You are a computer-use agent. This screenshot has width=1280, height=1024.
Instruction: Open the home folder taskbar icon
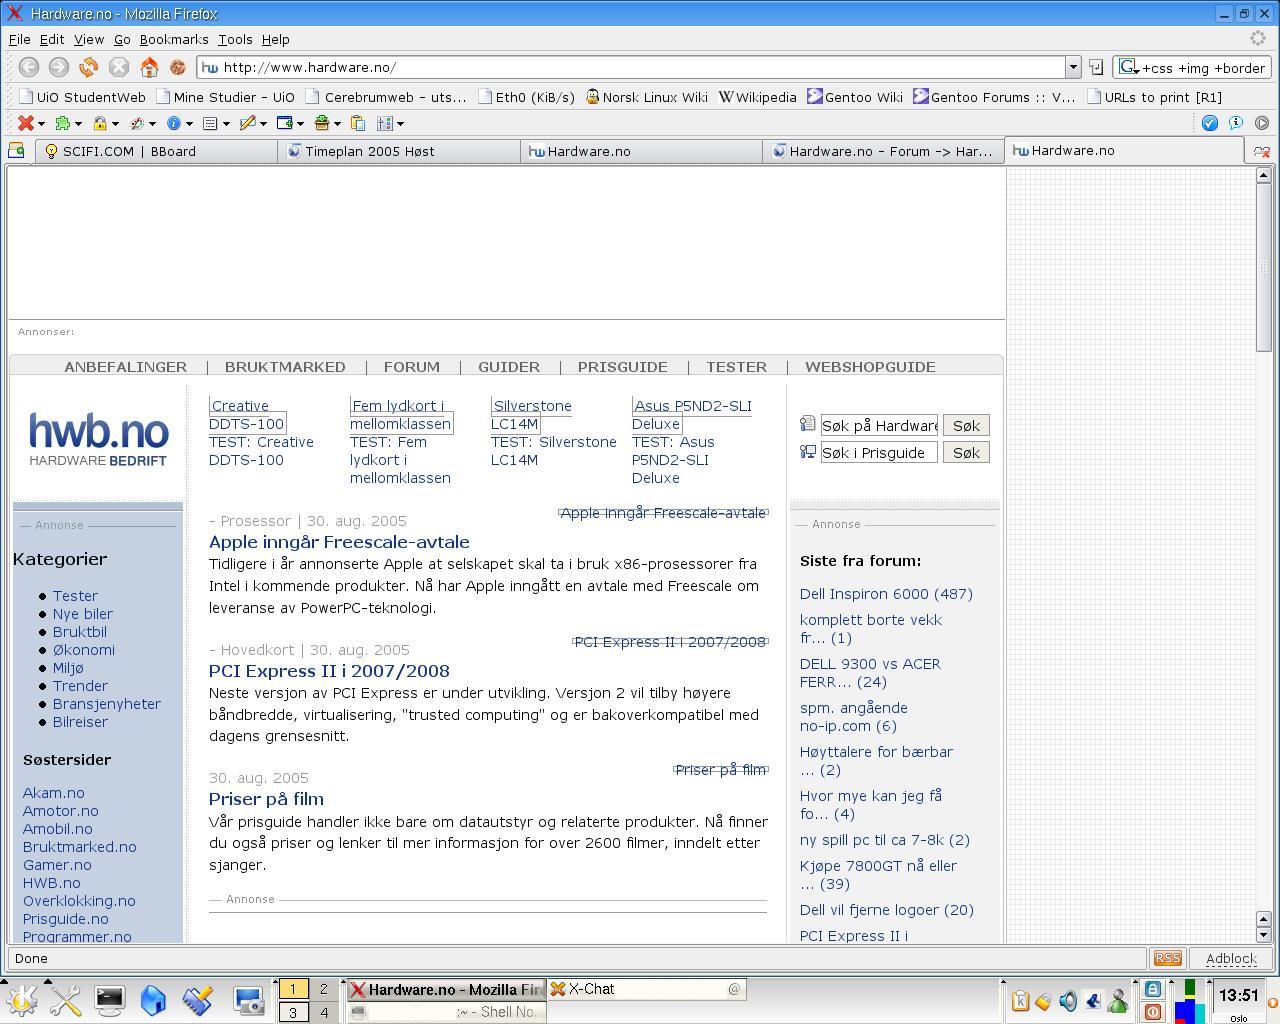pyautogui.click(x=153, y=999)
